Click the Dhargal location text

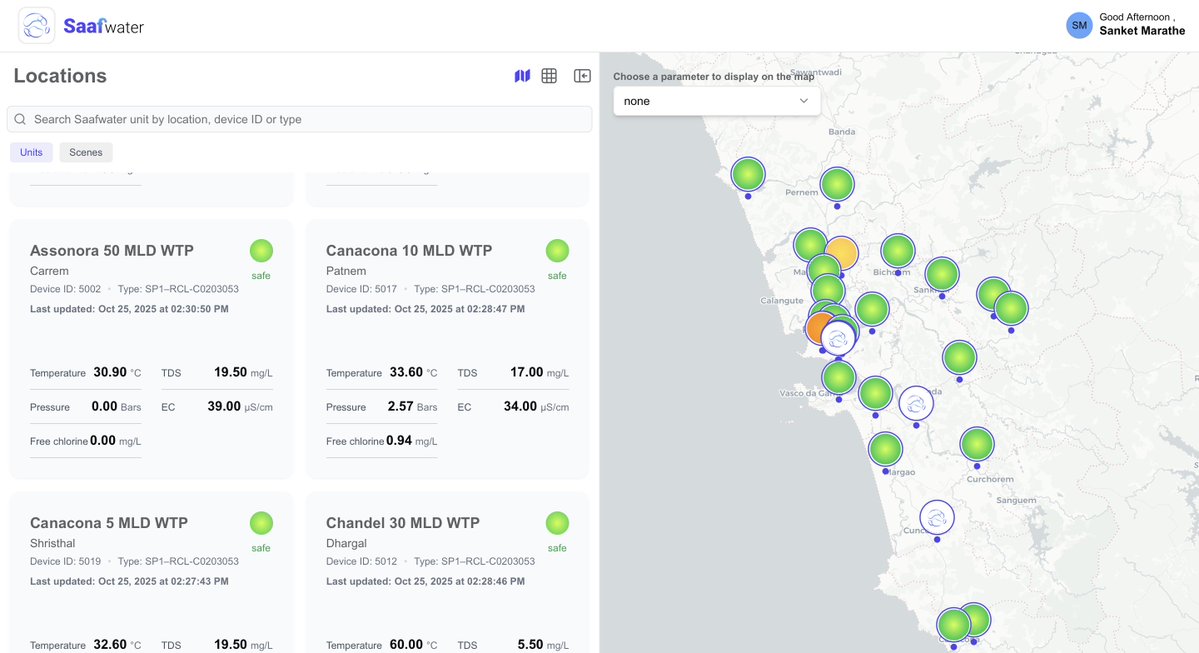pos(346,543)
